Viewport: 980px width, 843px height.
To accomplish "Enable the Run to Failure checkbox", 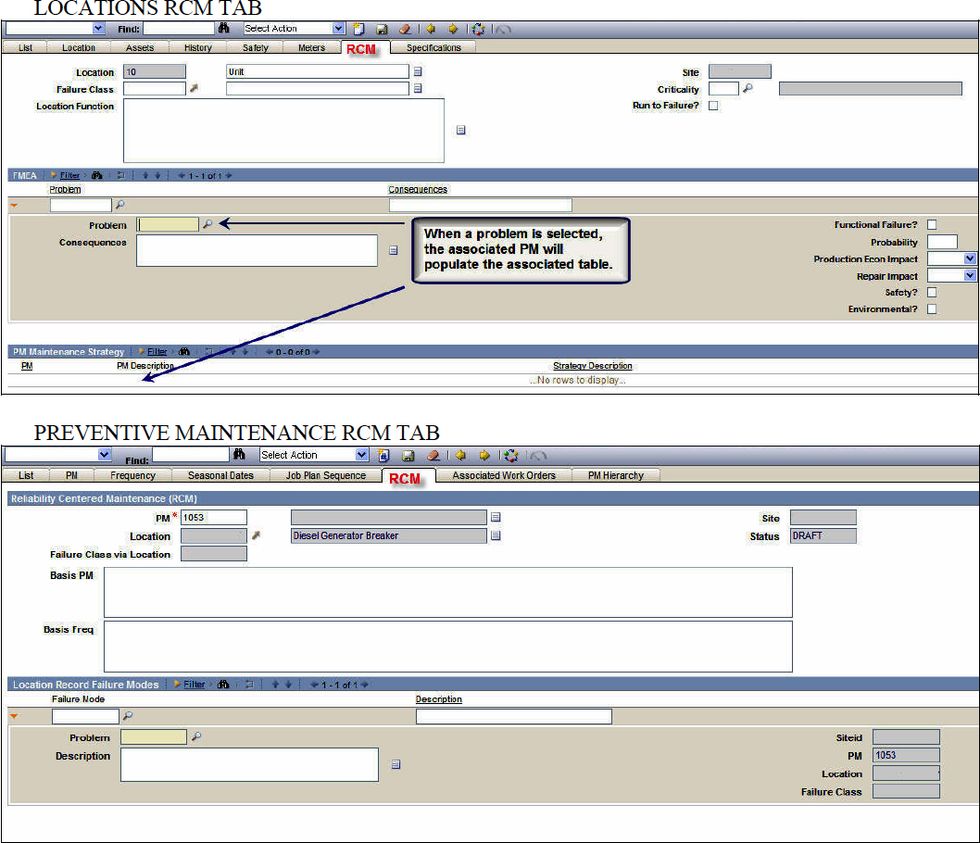I will click(712, 106).
